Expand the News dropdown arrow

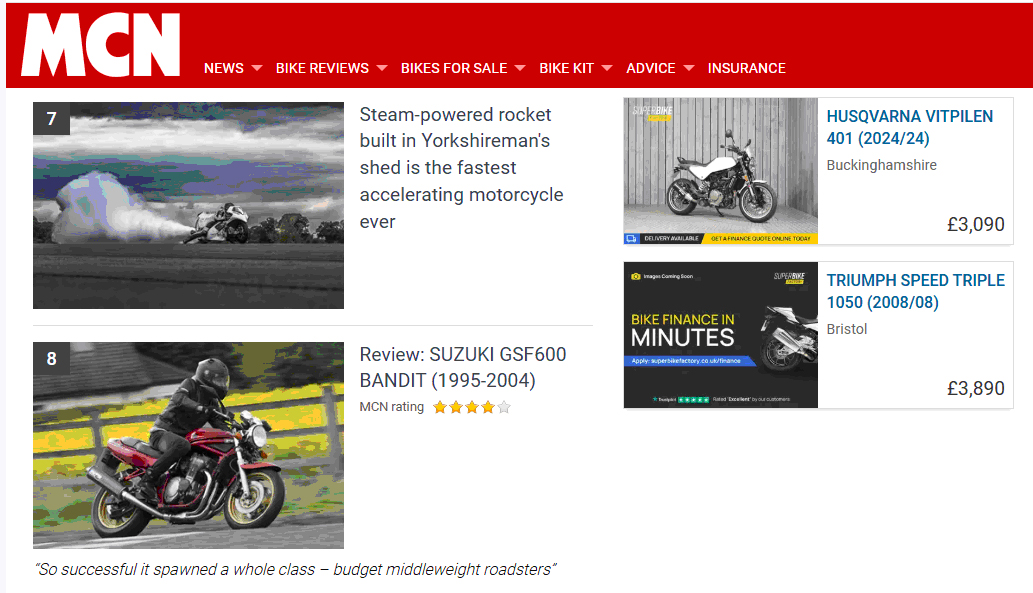(257, 68)
